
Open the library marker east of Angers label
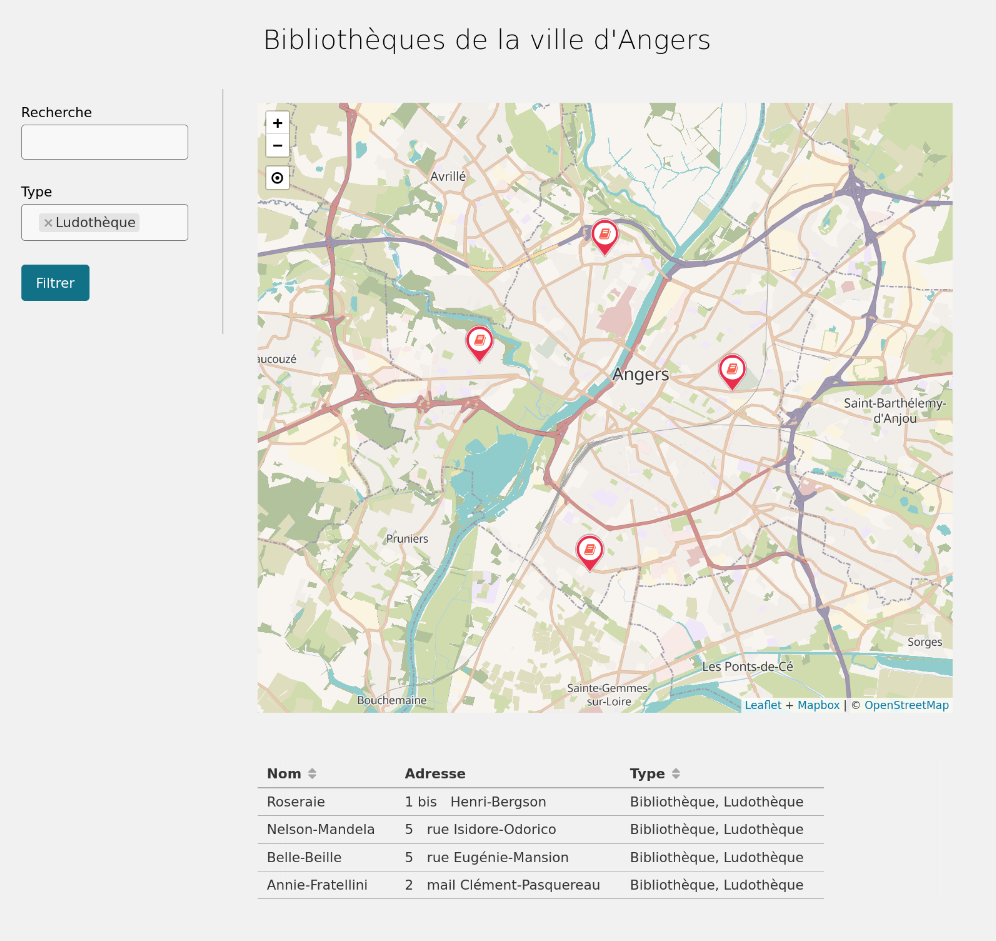(732, 372)
